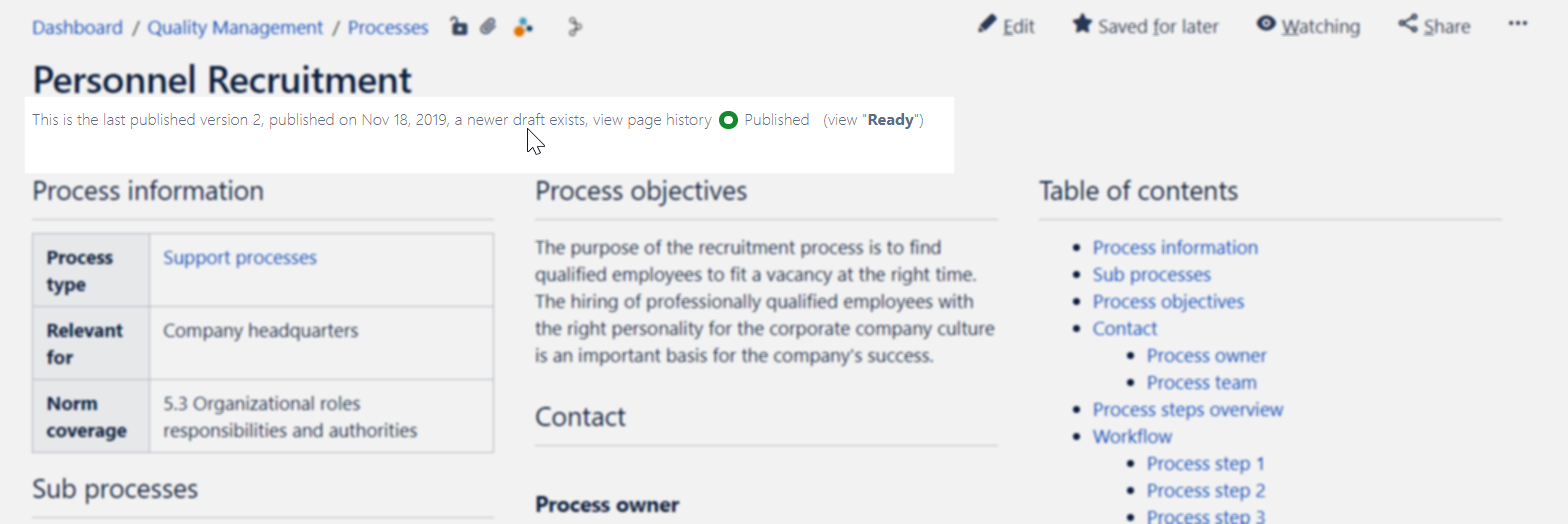Click the workflow branch icon beside breadcrumbs
1568x524 pixels.
pyautogui.click(x=574, y=27)
